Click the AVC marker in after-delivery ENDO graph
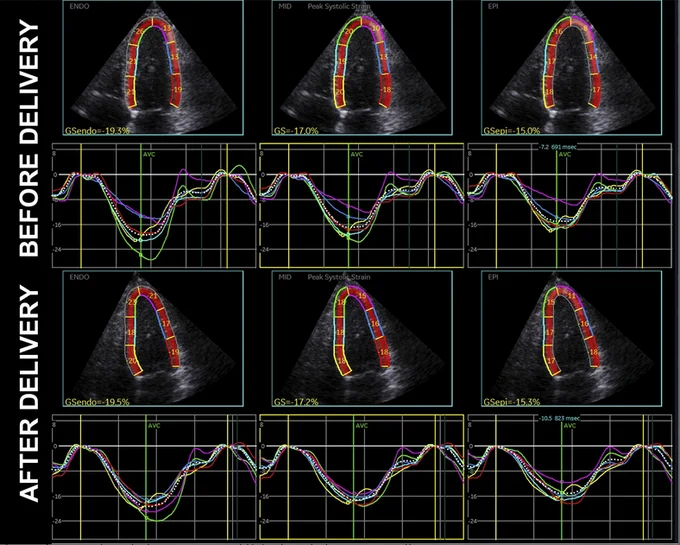The width and height of the screenshot is (680, 545). point(154,426)
